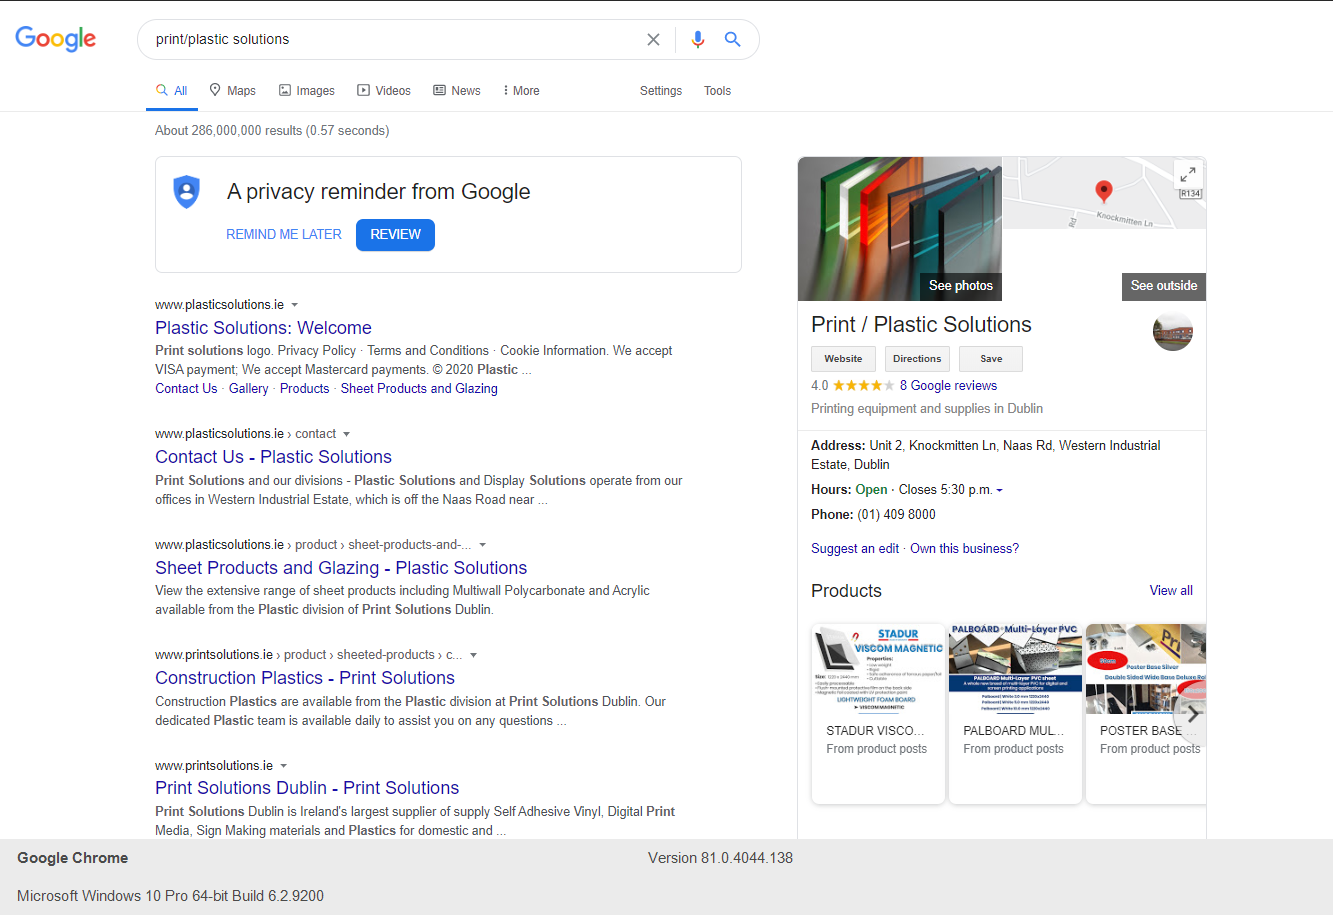The height and width of the screenshot is (915, 1333).
Task: Click Version 81.0.4044.138 text
Action: [720, 857]
